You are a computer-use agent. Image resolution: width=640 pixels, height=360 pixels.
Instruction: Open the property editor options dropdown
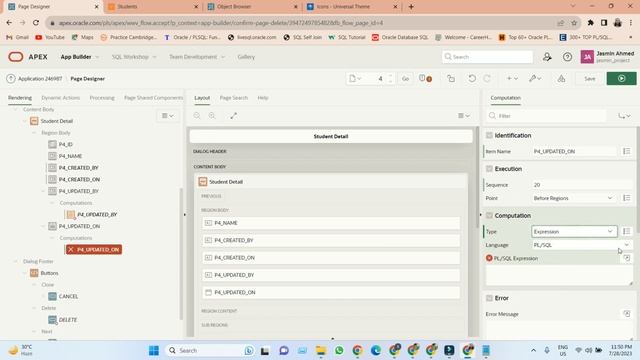(624, 116)
